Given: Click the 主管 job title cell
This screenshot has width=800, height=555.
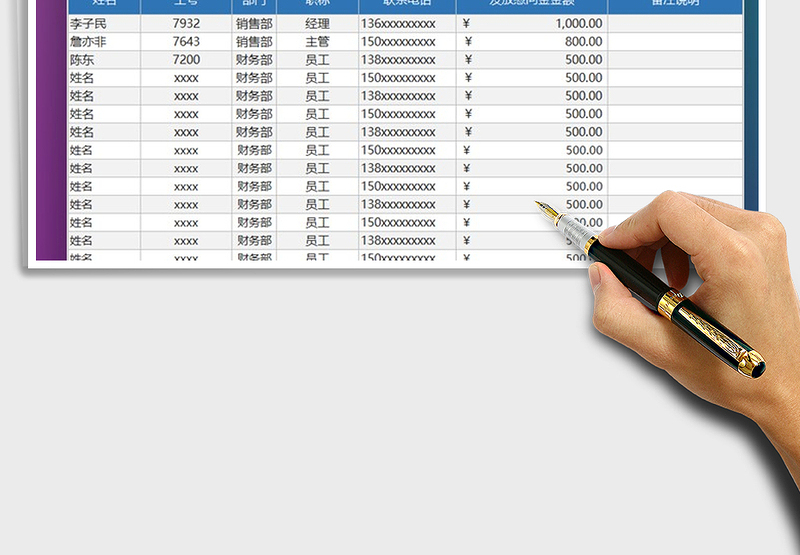Looking at the screenshot, I should 317,42.
